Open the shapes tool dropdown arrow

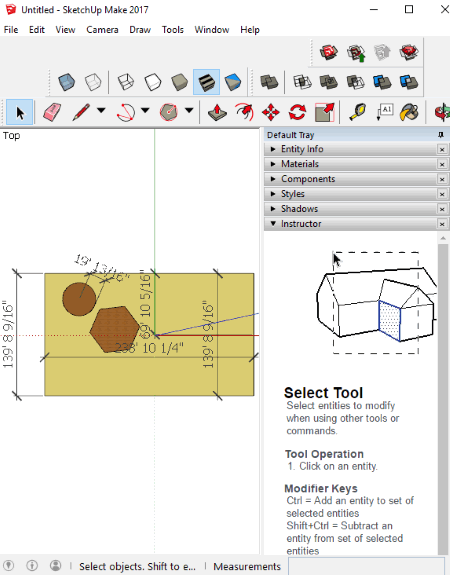point(189,110)
